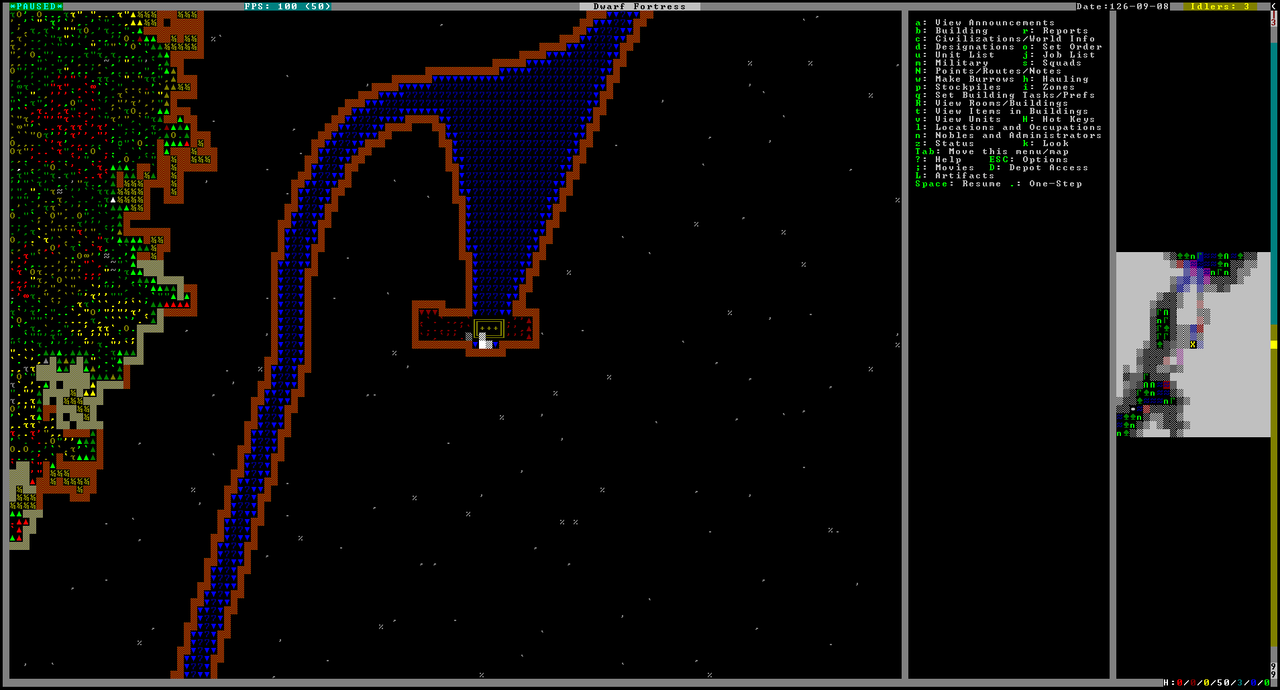The width and height of the screenshot is (1280, 690).
Task: Click the gray minimap overview area
Action: click(x=1193, y=344)
